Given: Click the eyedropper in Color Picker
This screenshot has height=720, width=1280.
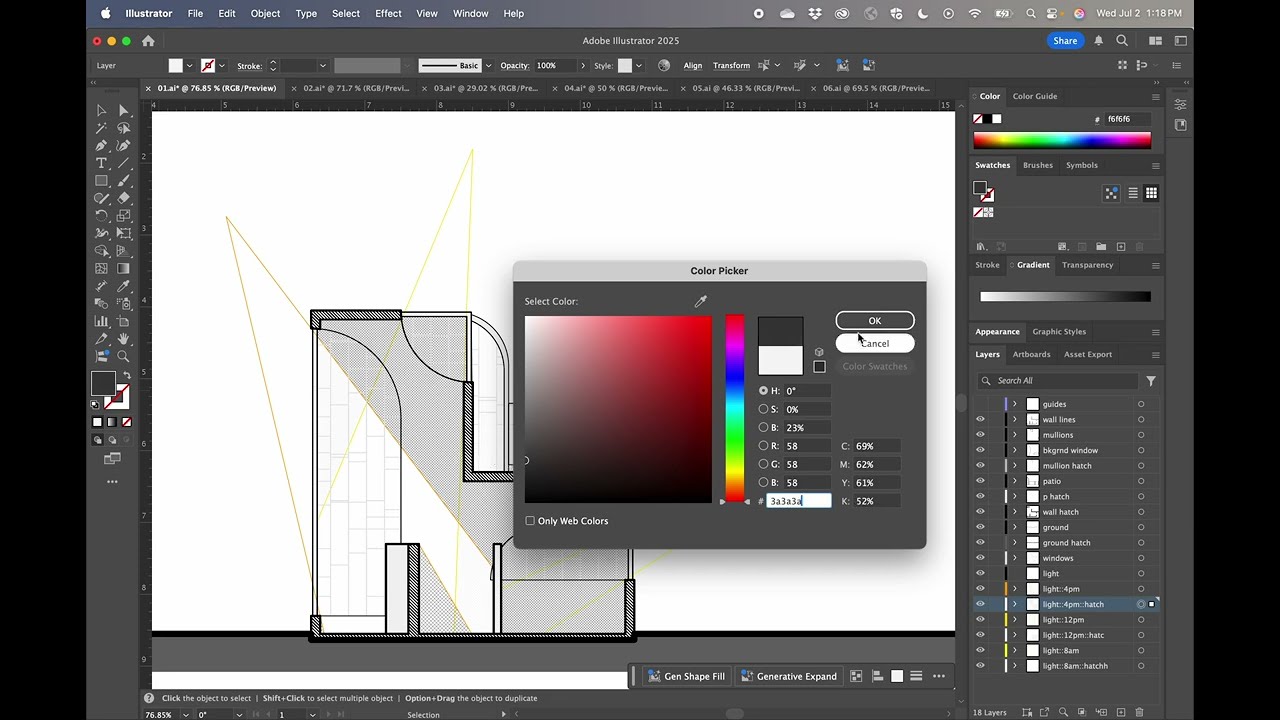Looking at the screenshot, I should pos(701,301).
